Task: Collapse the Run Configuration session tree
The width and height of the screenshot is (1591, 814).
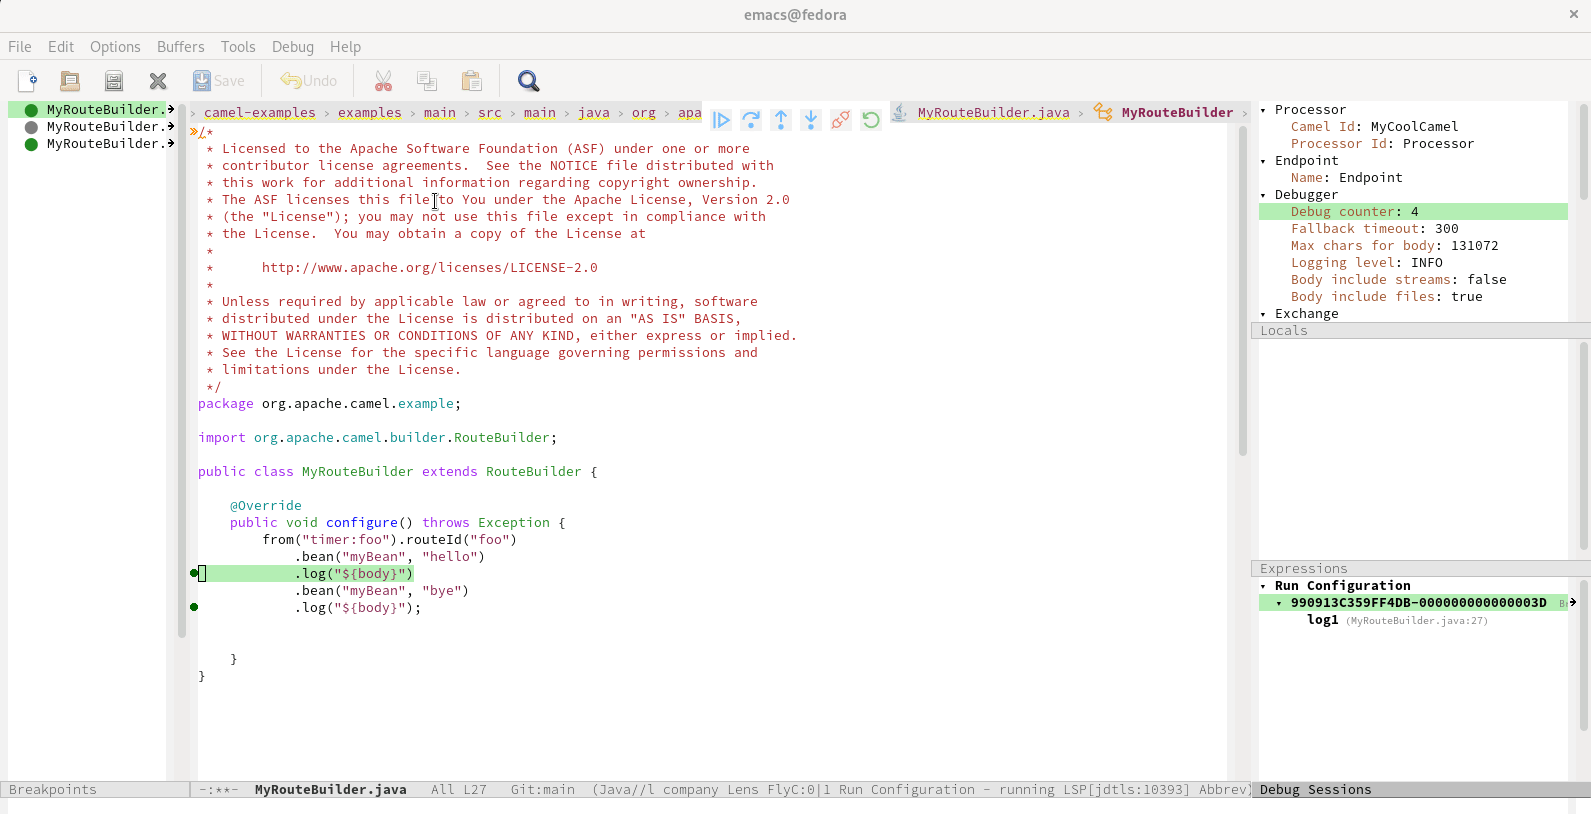Action: (1263, 586)
